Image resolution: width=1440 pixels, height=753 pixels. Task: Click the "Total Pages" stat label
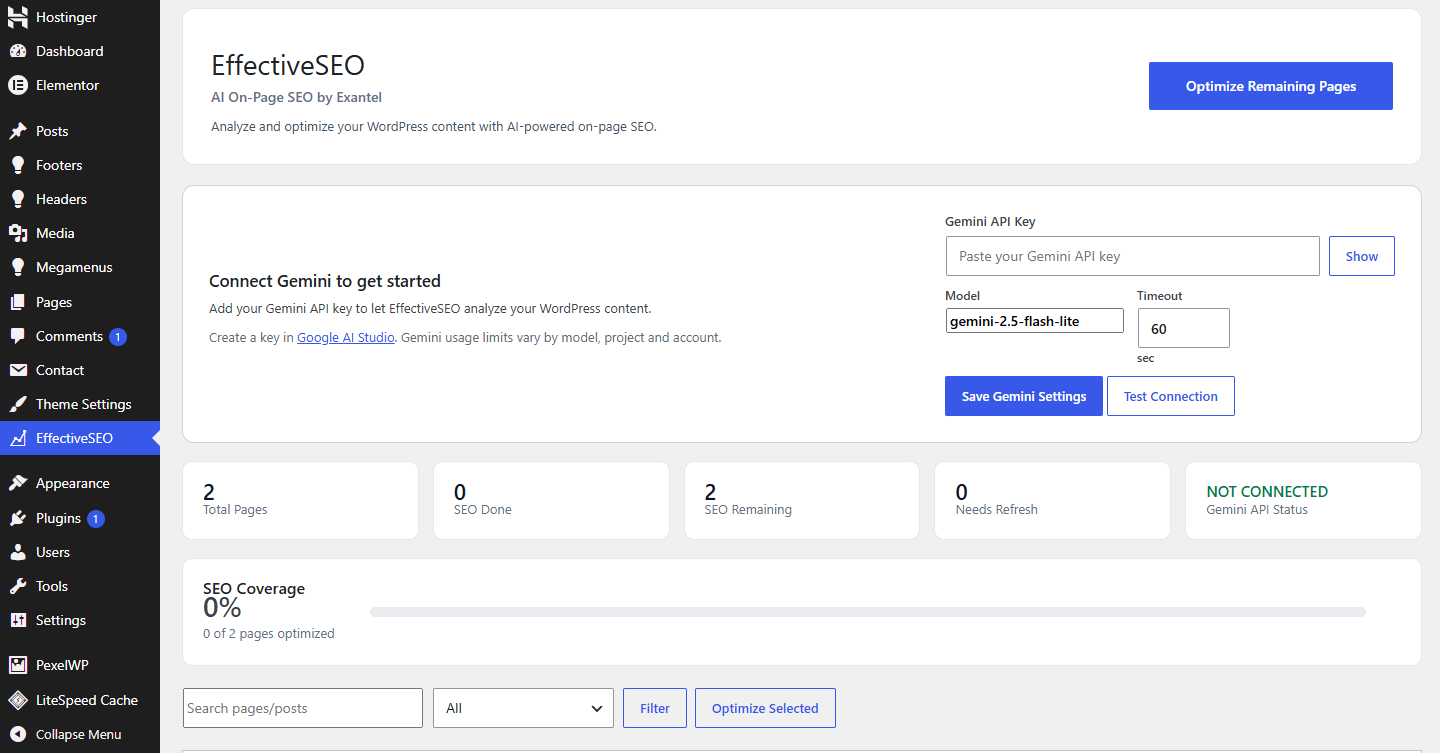click(x=235, y=510)
